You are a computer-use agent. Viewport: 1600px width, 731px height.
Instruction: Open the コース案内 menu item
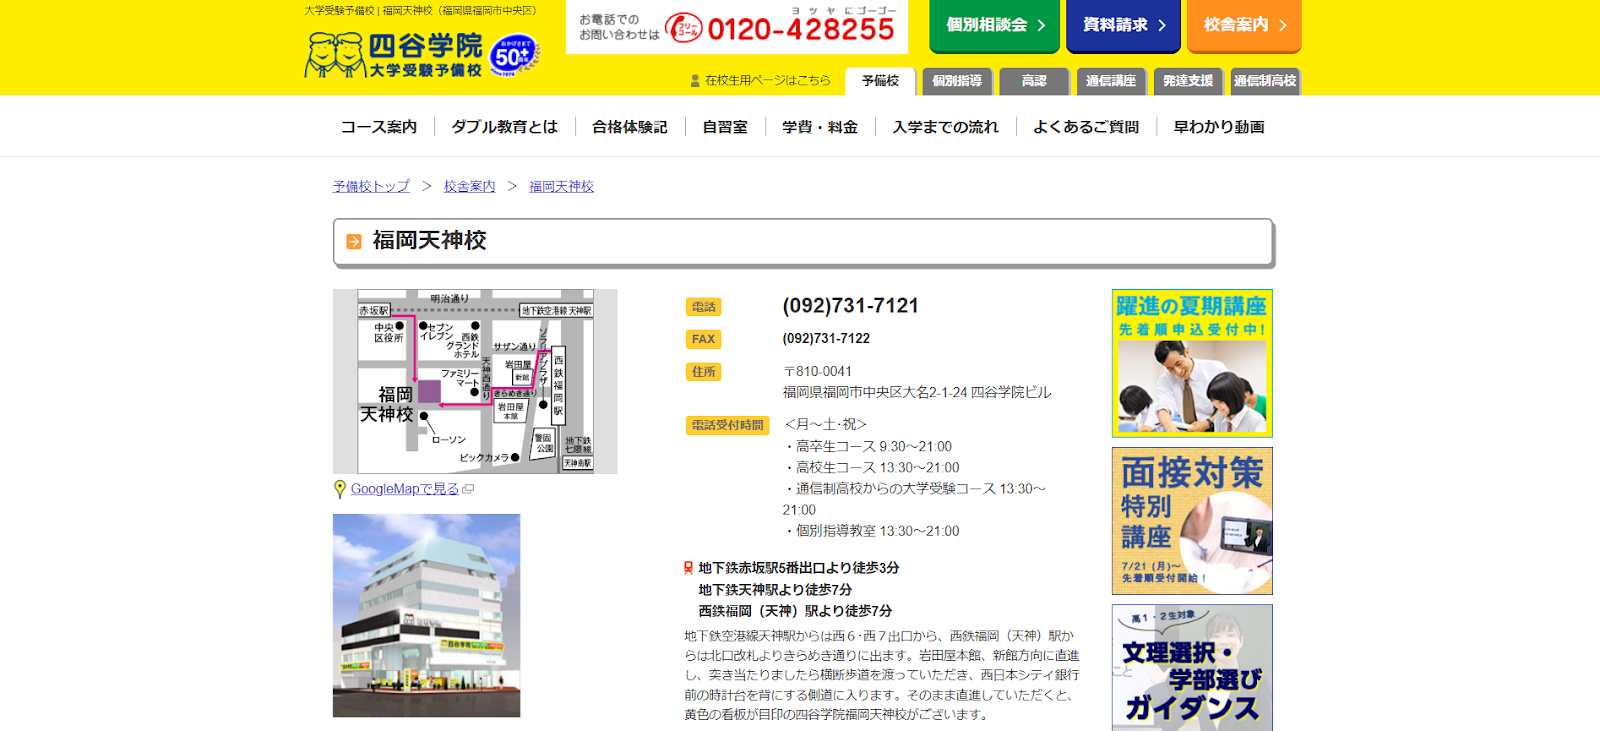pos(379,127)
